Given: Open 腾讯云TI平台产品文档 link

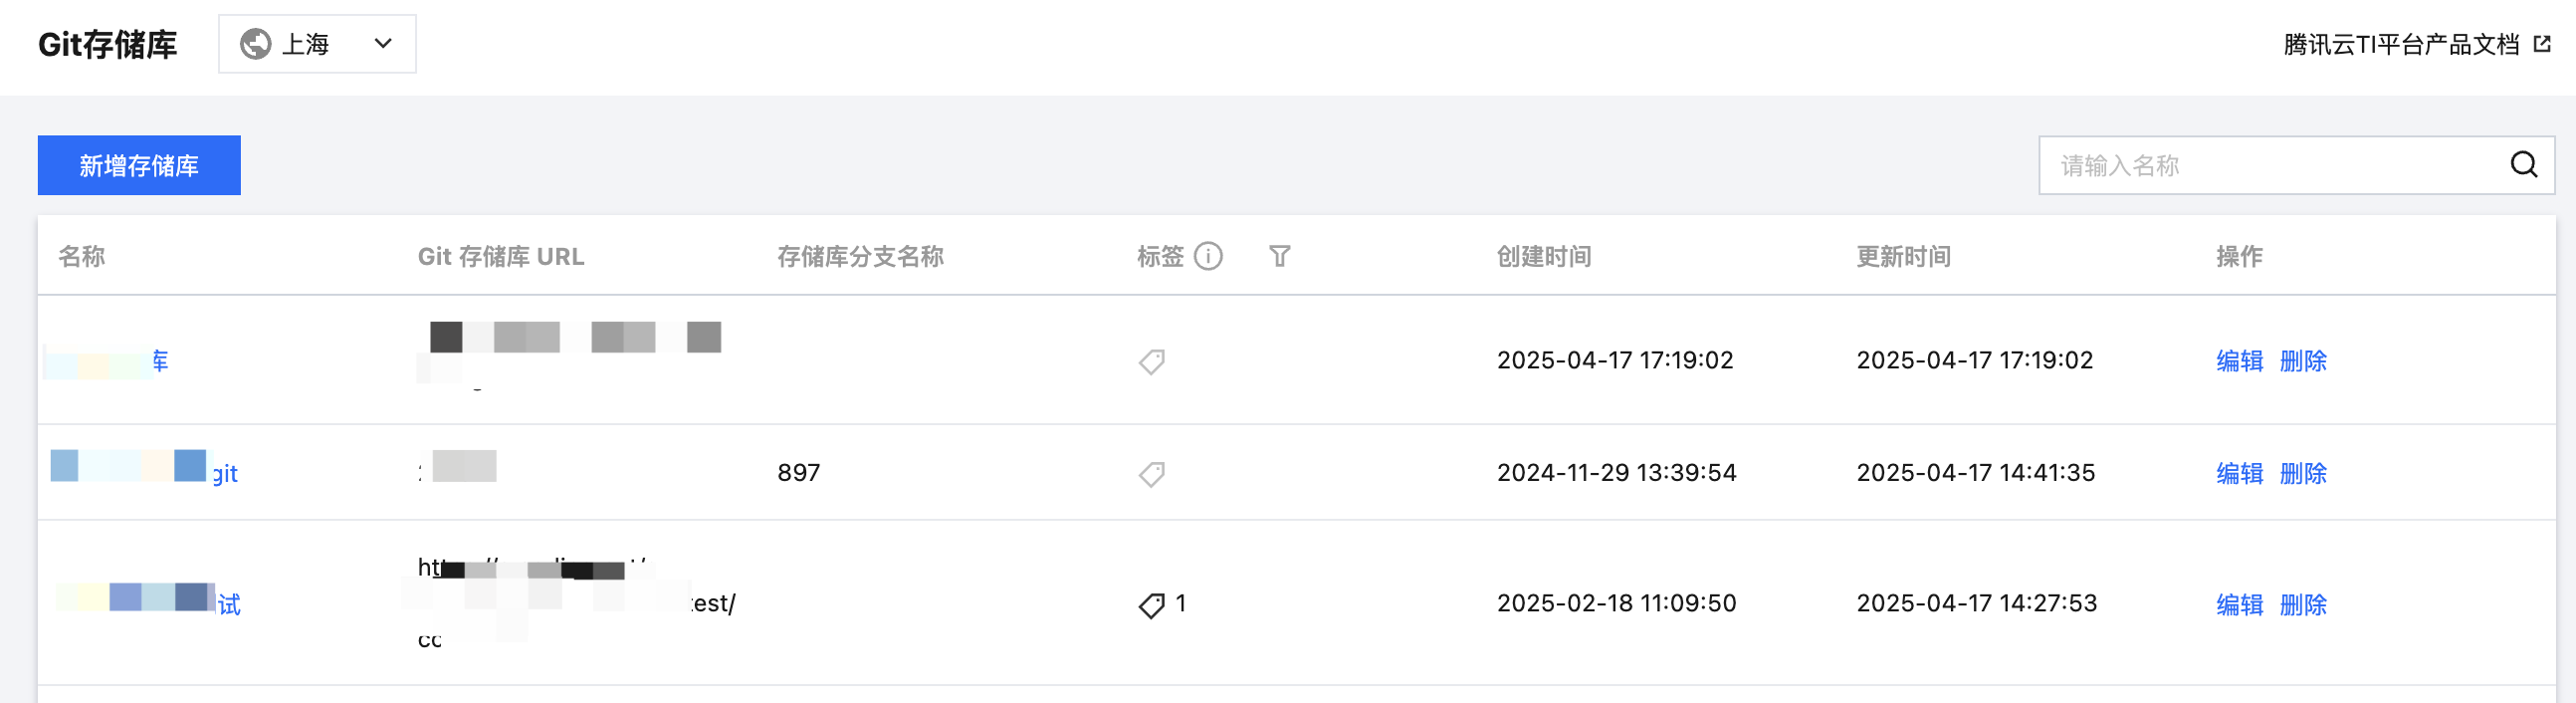Looking at the screenshot, I should (2400, 45).
